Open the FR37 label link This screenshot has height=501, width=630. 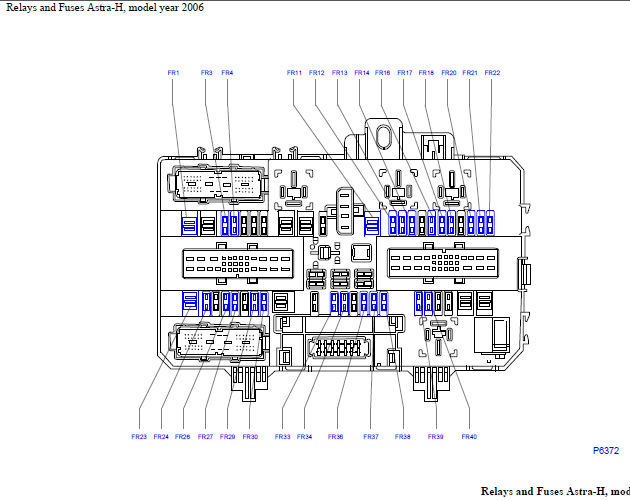coord(371,437)
